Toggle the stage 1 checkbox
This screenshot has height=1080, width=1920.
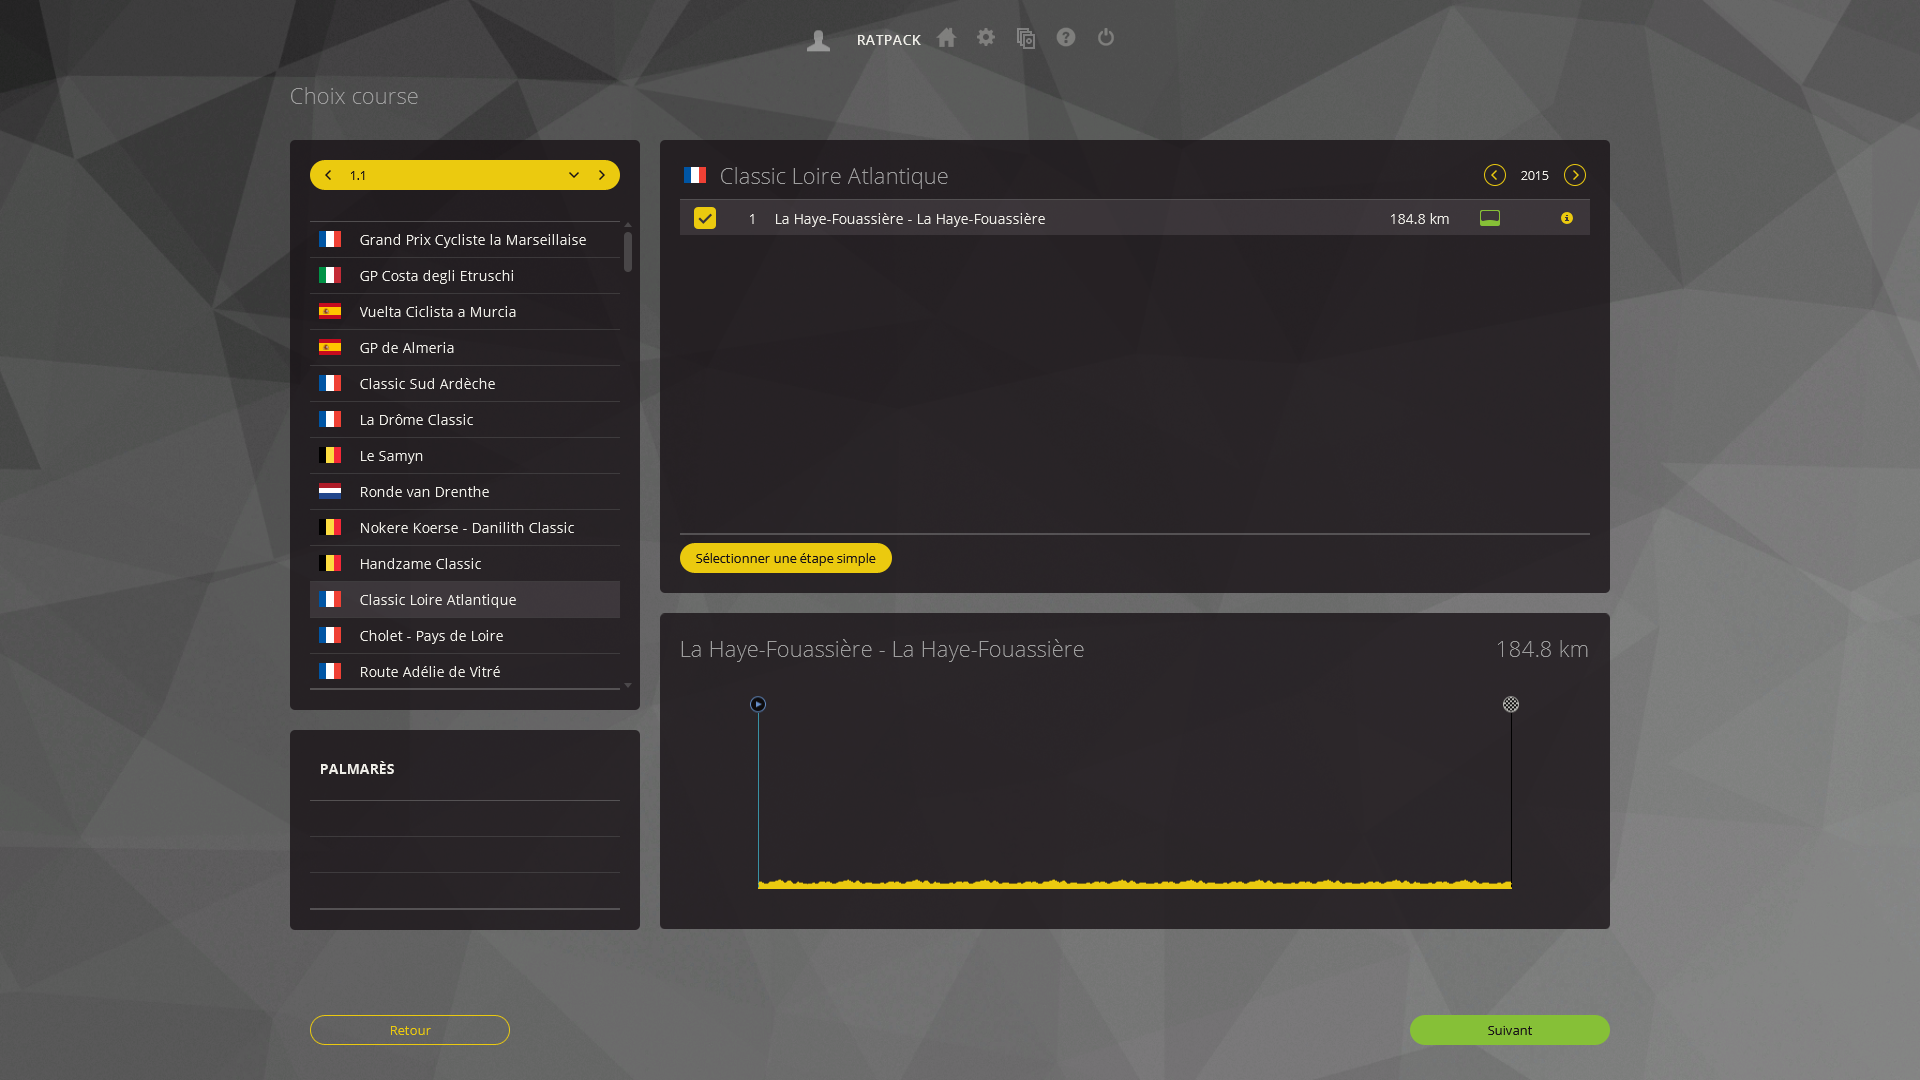[705, 218]
